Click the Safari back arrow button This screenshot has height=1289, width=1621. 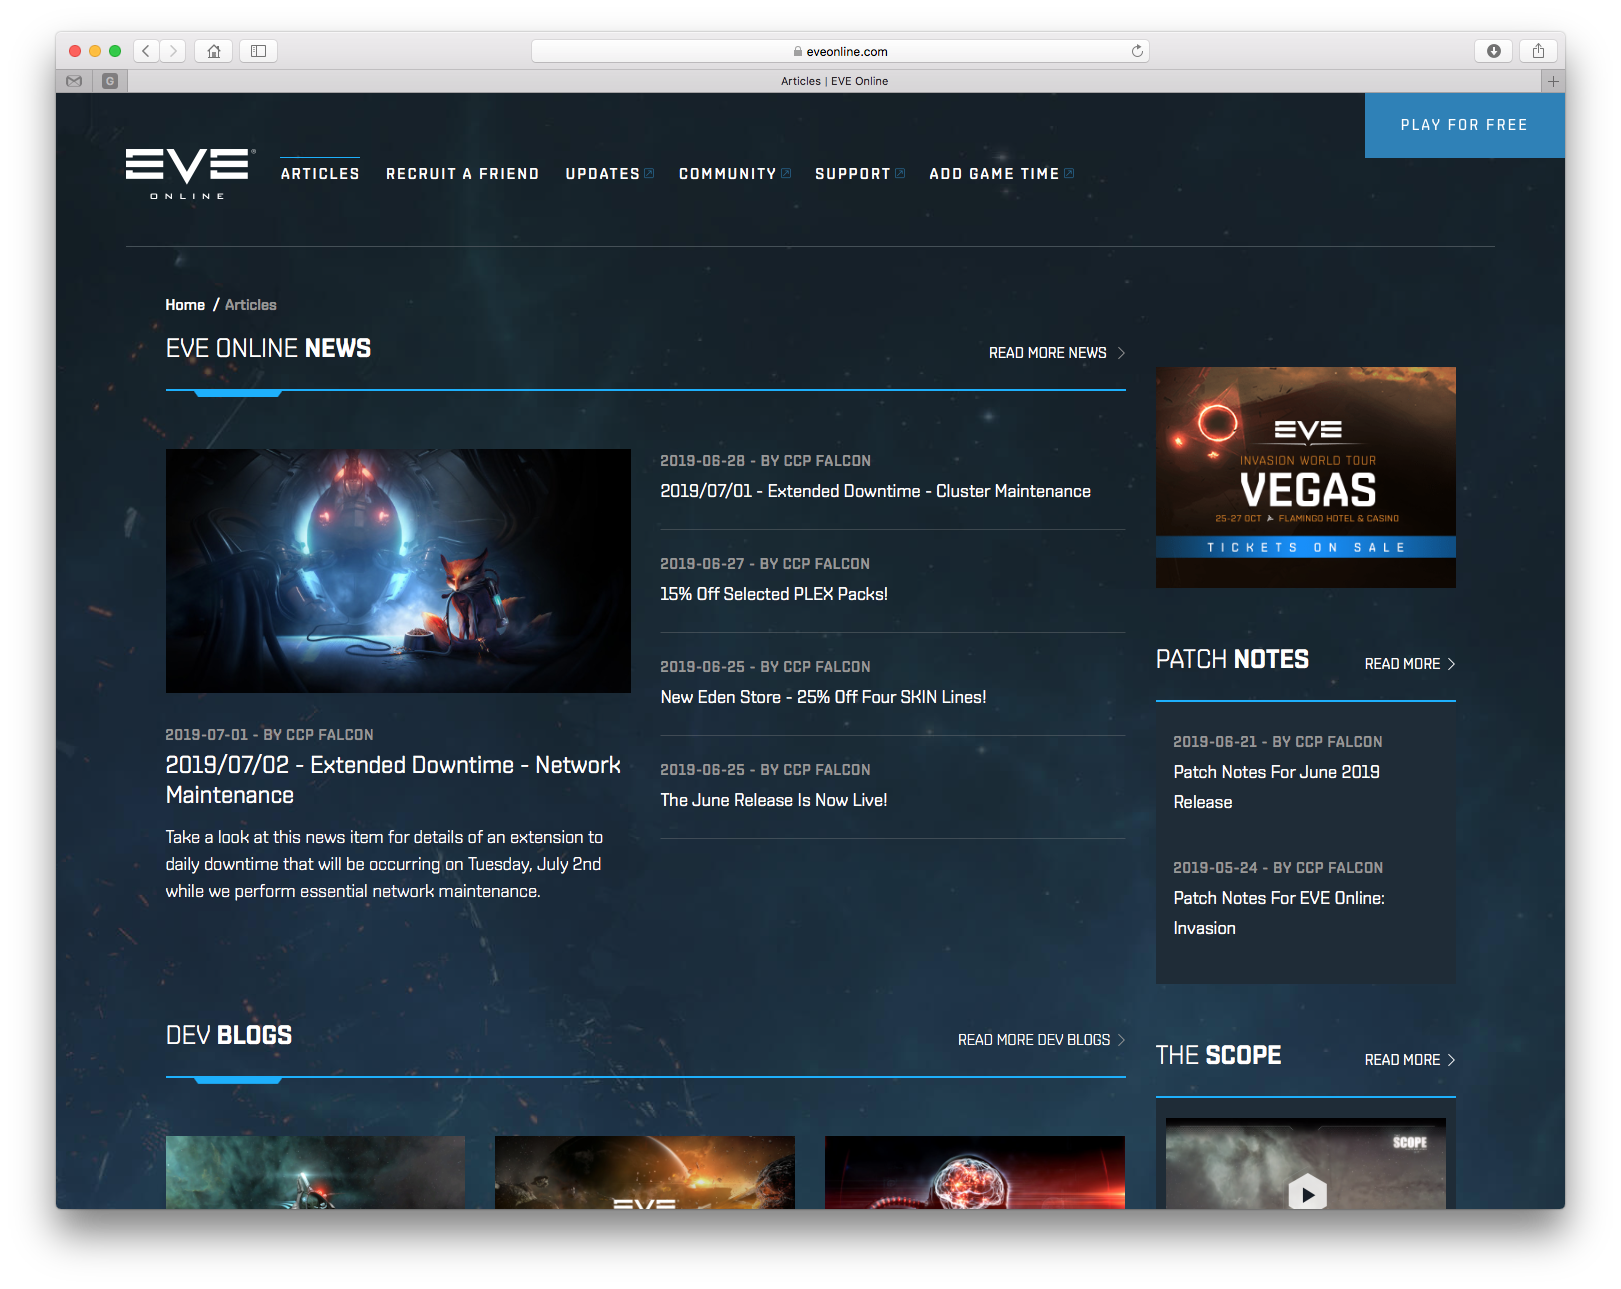[x=146, y=51]
